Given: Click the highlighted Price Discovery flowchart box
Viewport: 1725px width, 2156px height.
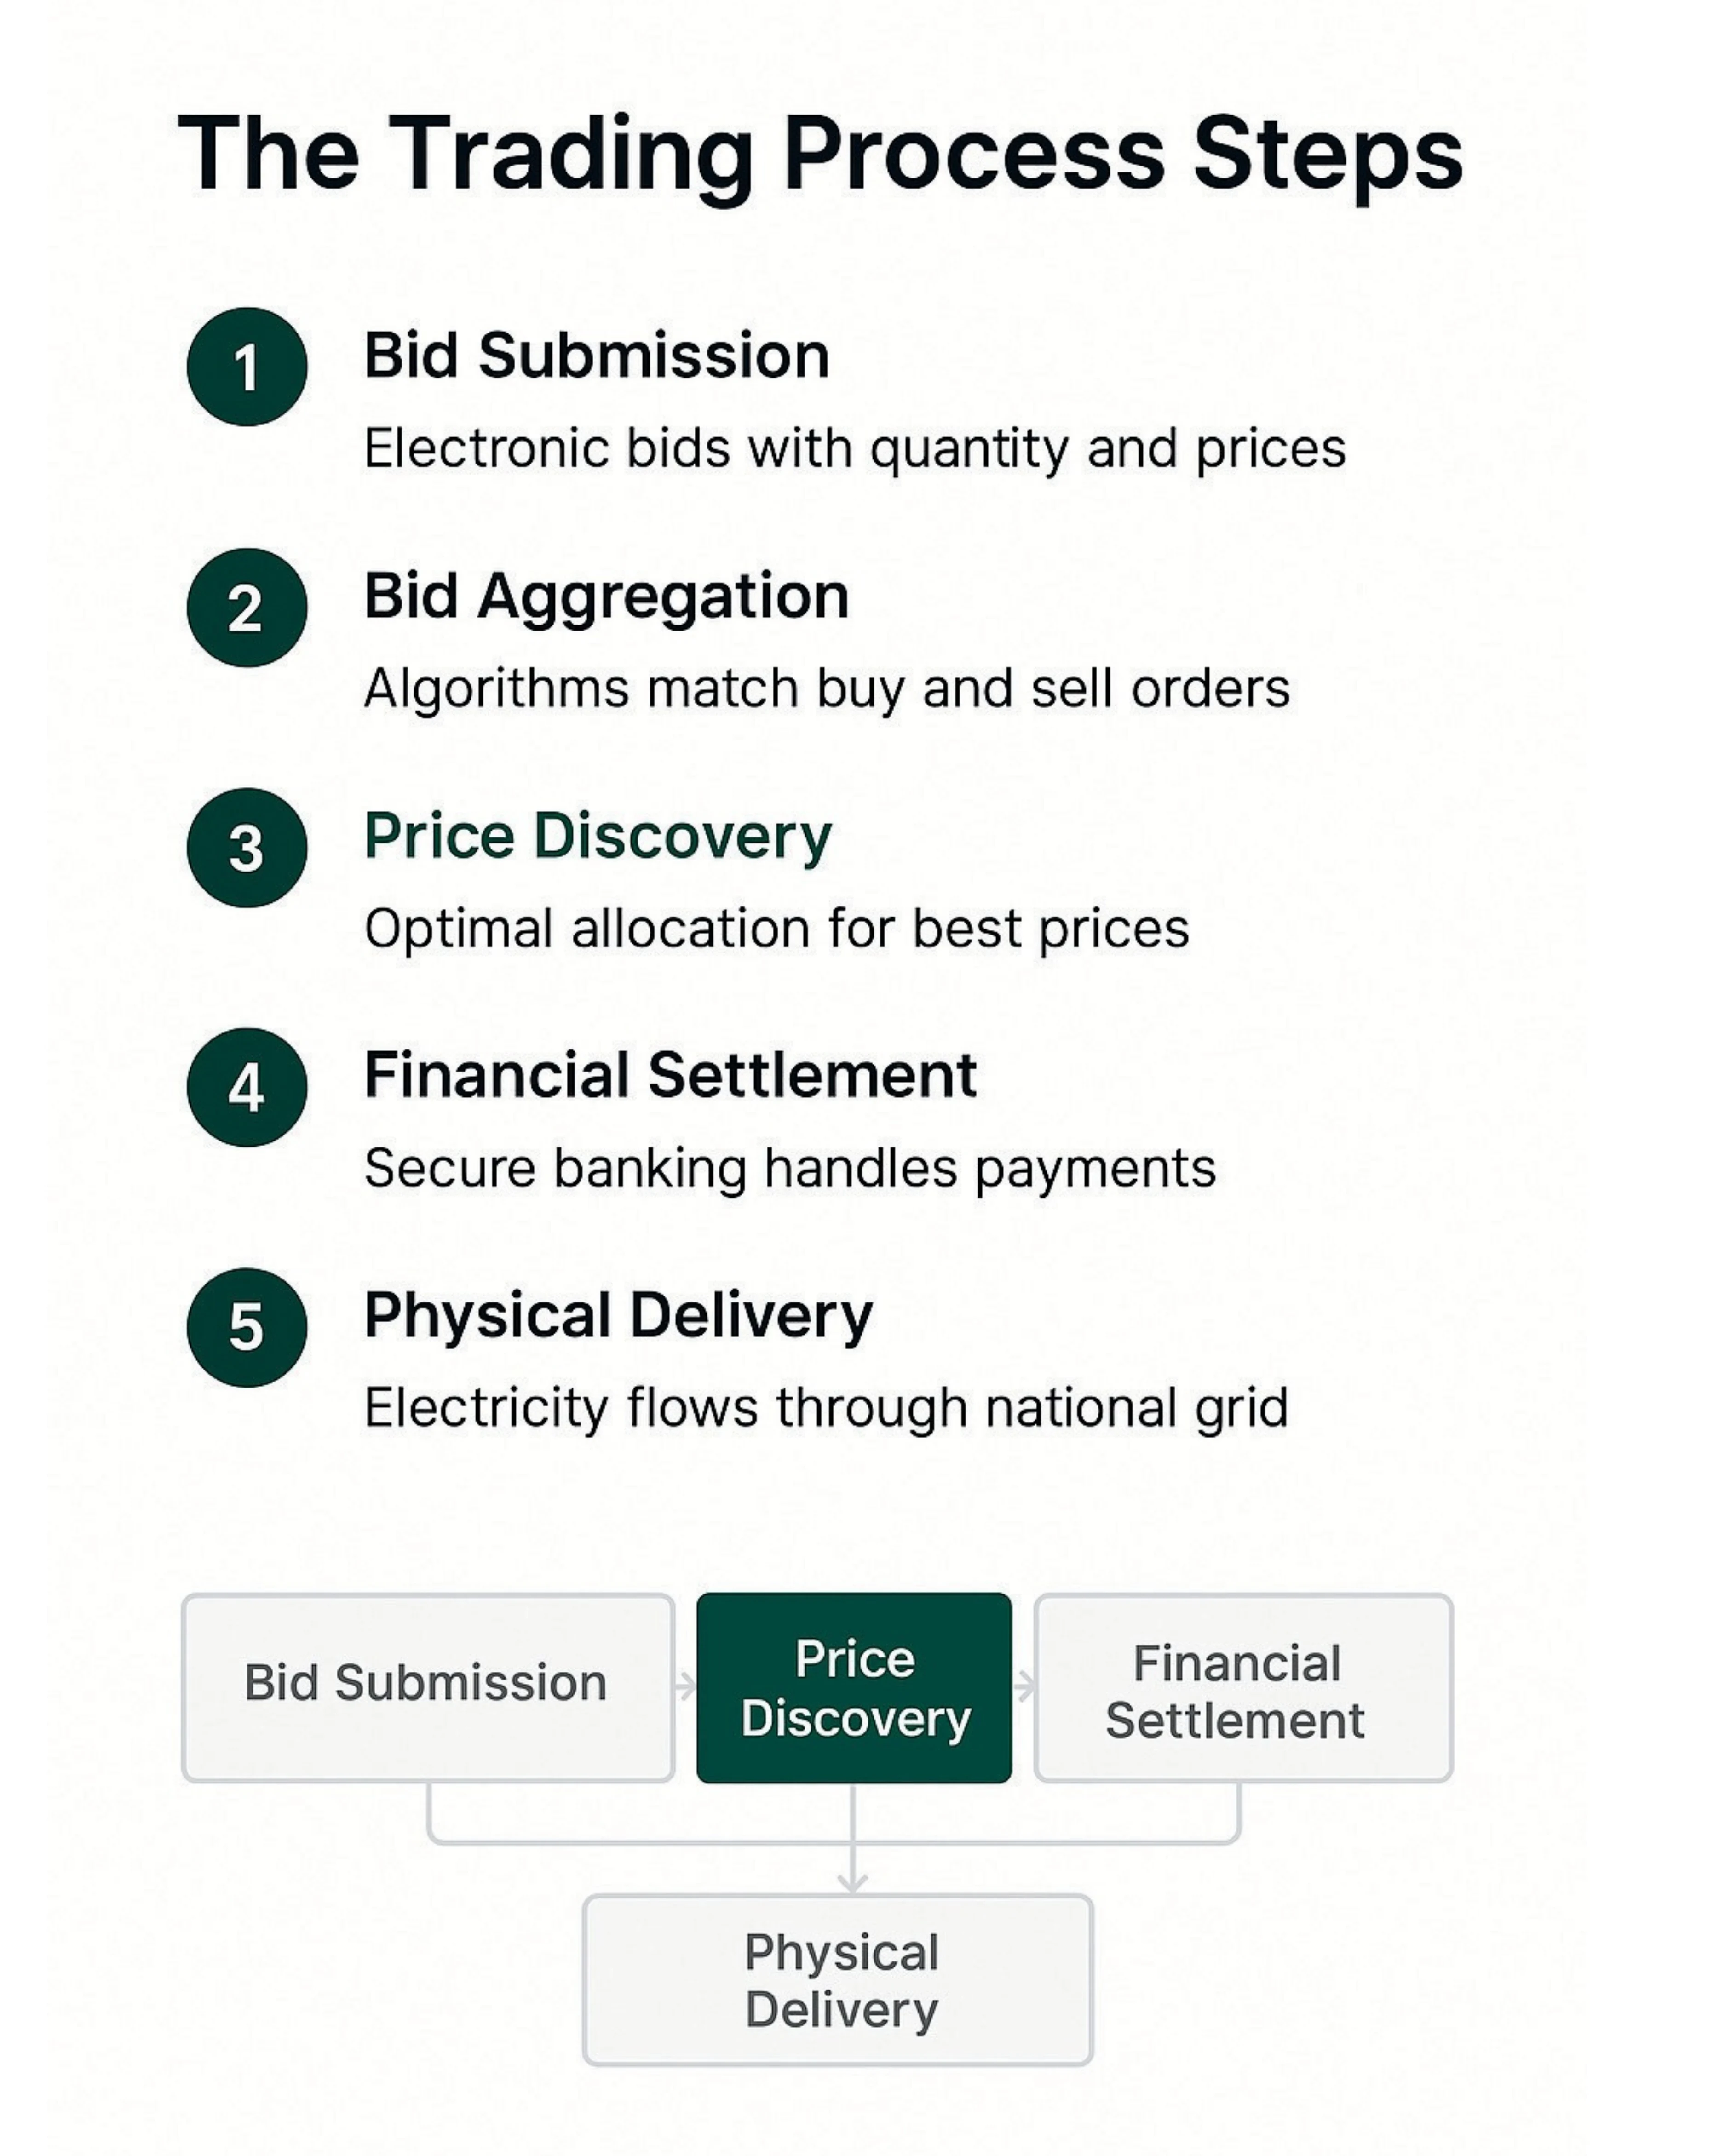Looking at the screenshot, I should (x=854, y=1688).
